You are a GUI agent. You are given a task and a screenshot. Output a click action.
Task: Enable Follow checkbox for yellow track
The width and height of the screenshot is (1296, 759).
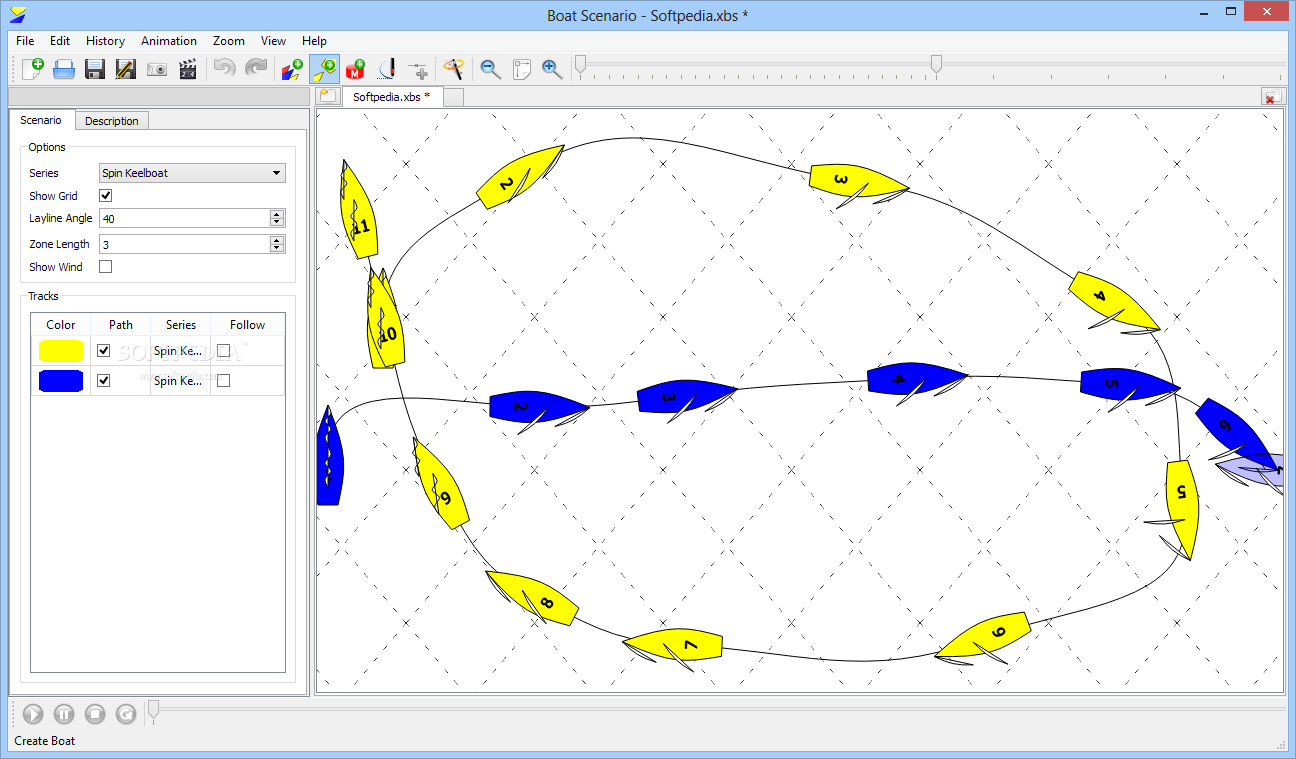click(x=224, y=351)
